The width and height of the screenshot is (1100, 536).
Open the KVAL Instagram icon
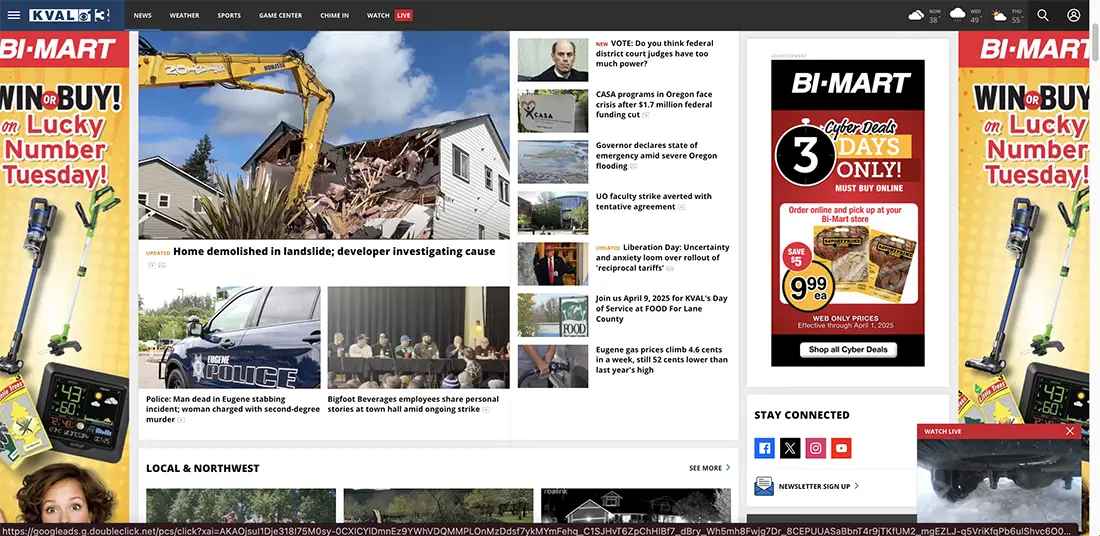[x=815, y=448]
